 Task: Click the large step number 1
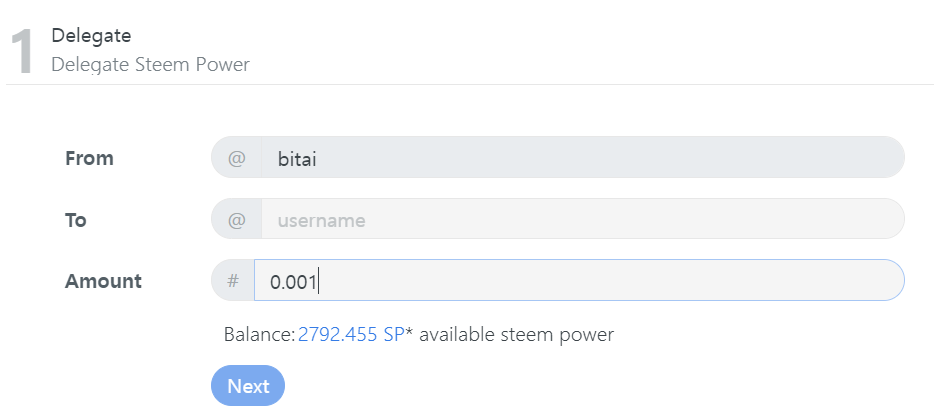[24, 52]
